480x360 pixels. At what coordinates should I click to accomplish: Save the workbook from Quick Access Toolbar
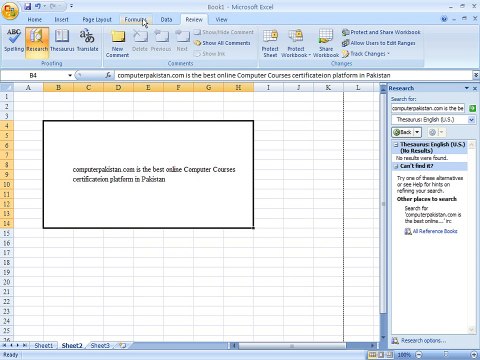[28, 6]
